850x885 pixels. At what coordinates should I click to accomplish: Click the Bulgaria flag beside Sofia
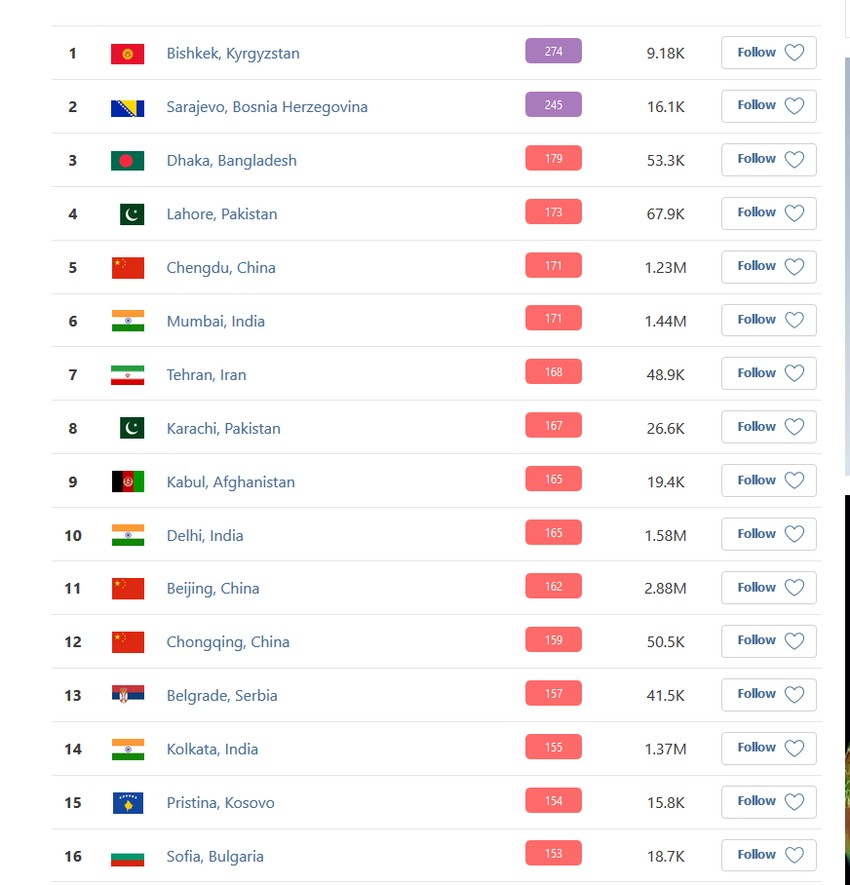pos(127,857)
